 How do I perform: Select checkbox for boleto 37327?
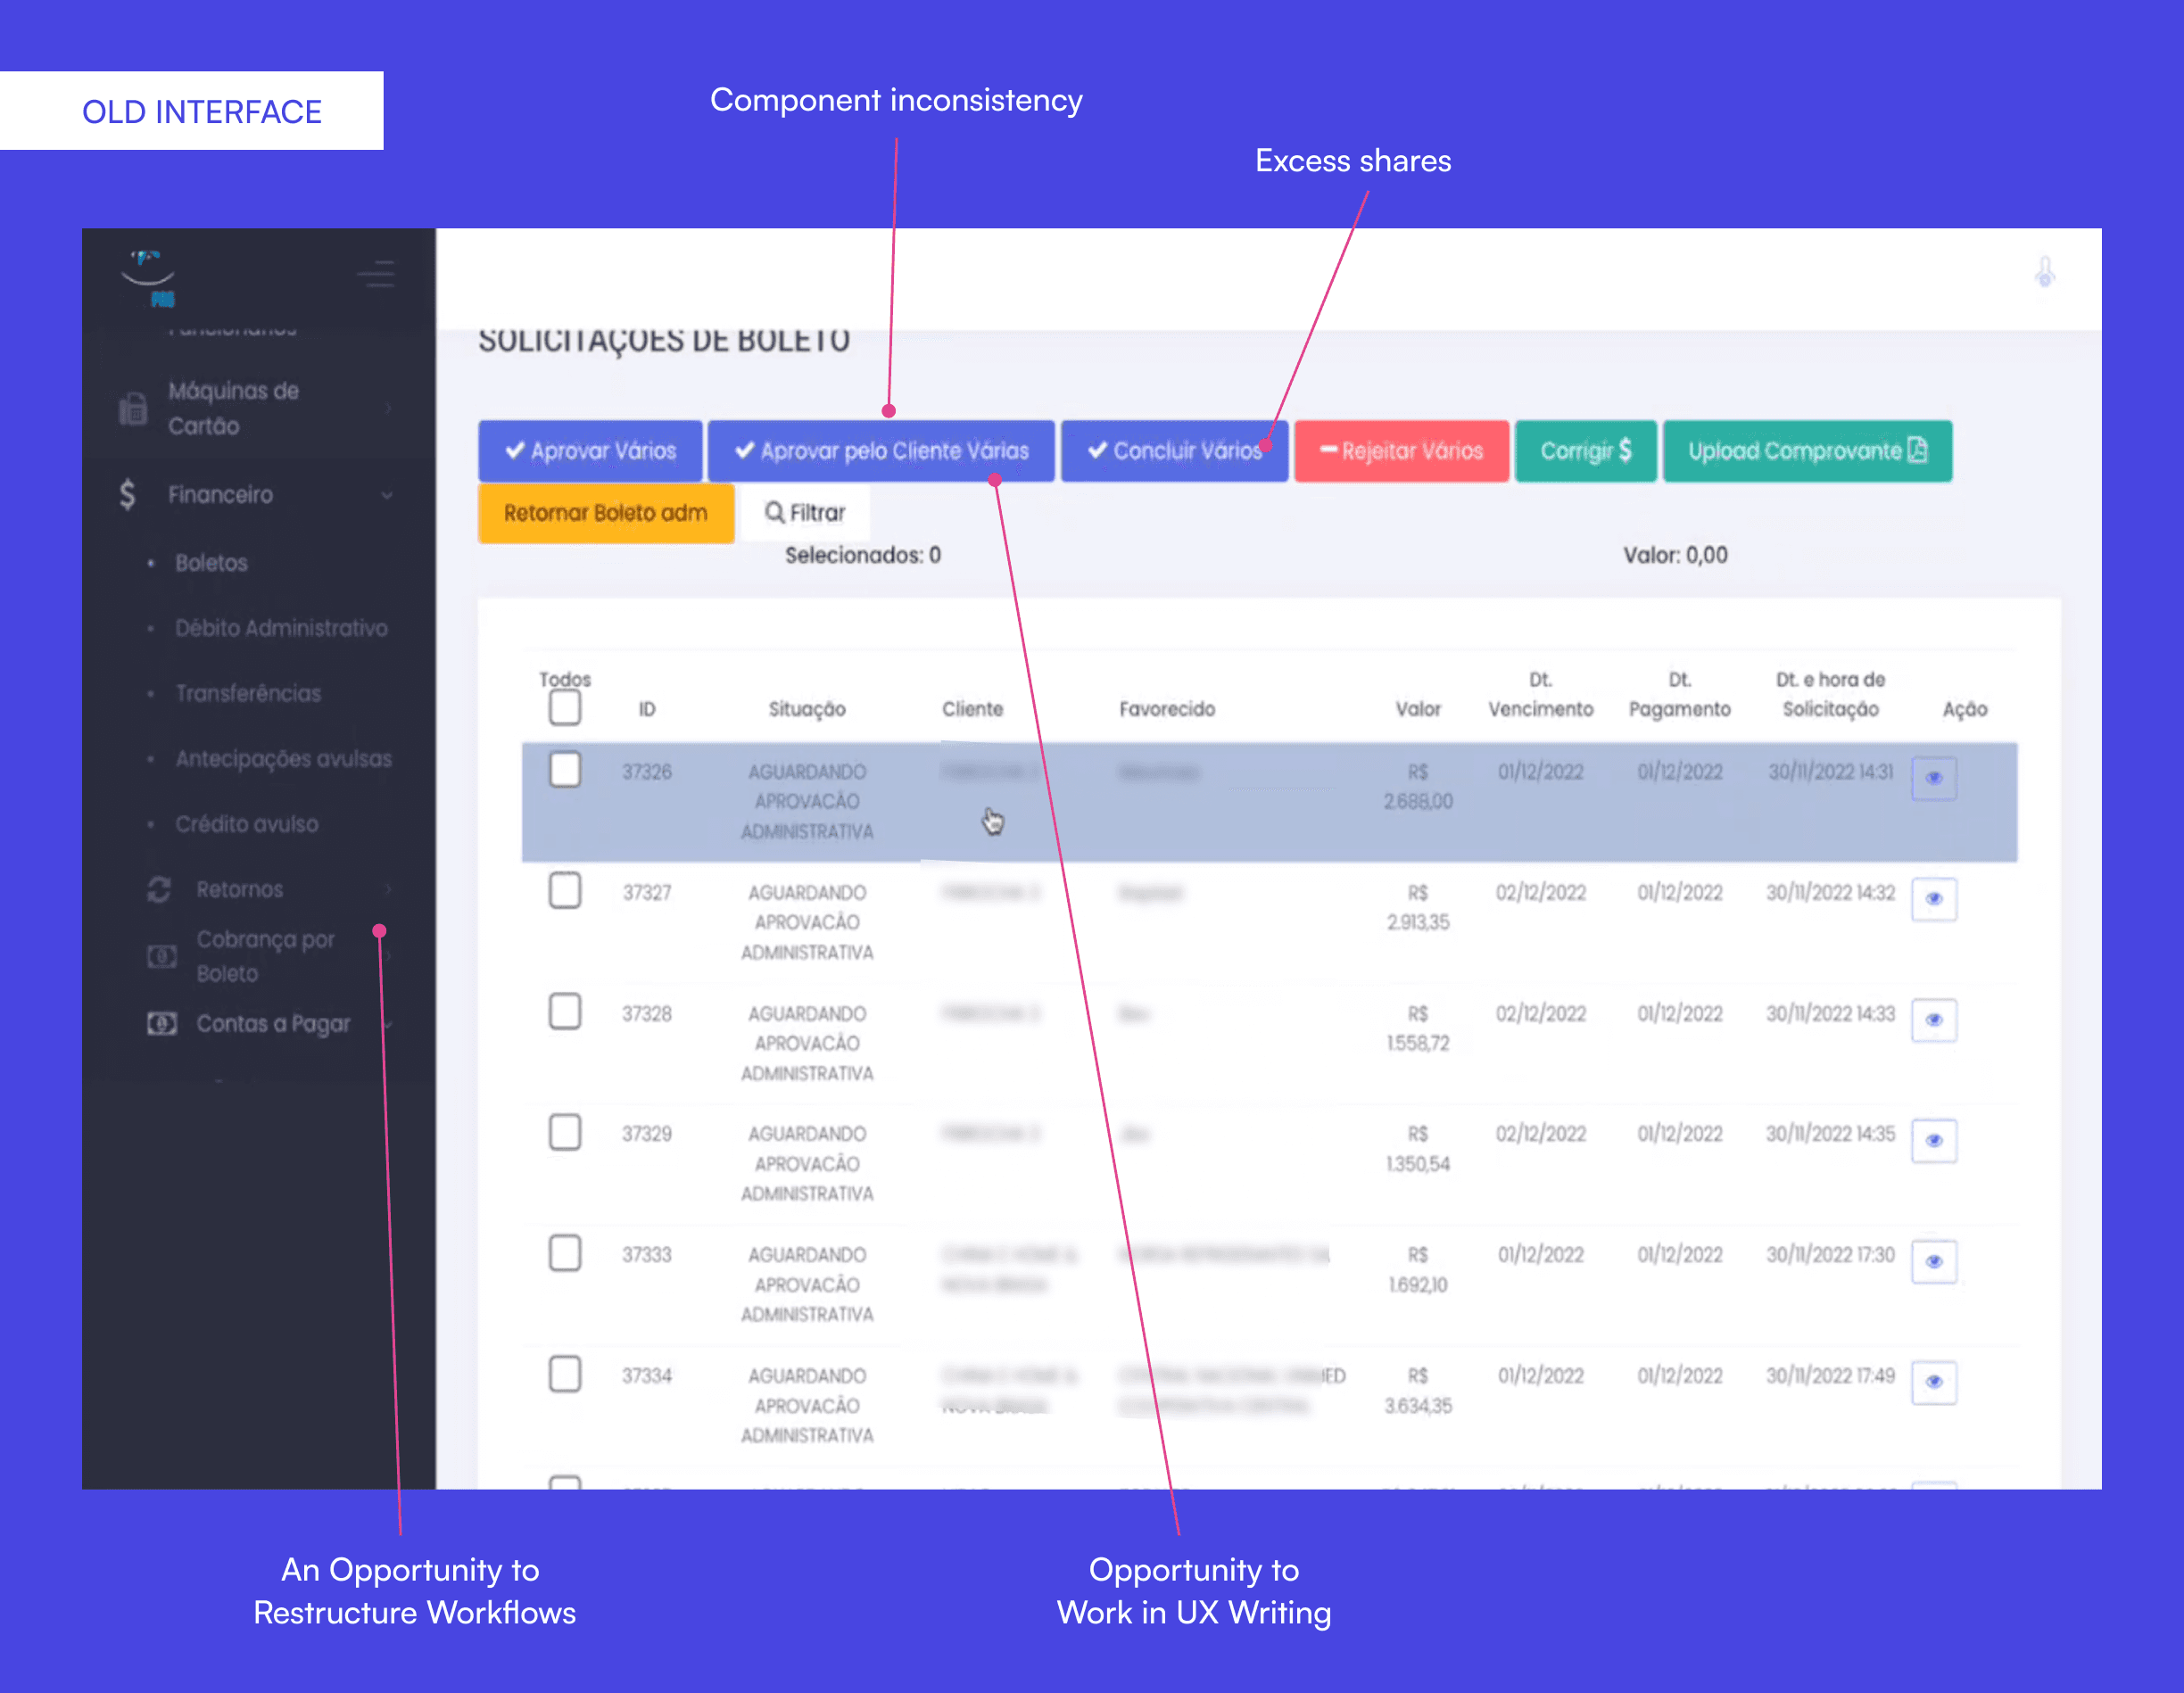click(x=565, y=890)
